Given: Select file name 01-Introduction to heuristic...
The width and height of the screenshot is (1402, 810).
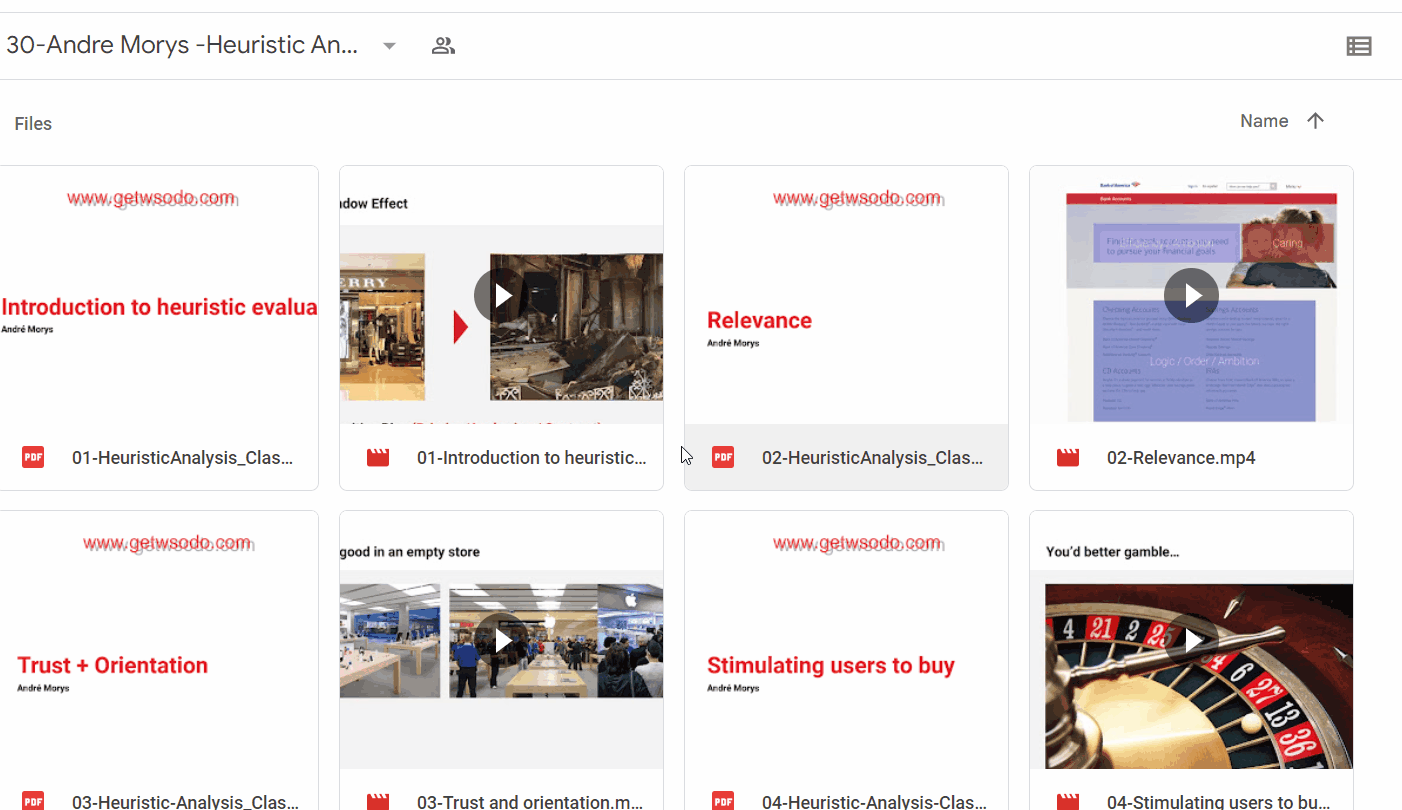Looking at the screenshot, I should tap(532, 458).
